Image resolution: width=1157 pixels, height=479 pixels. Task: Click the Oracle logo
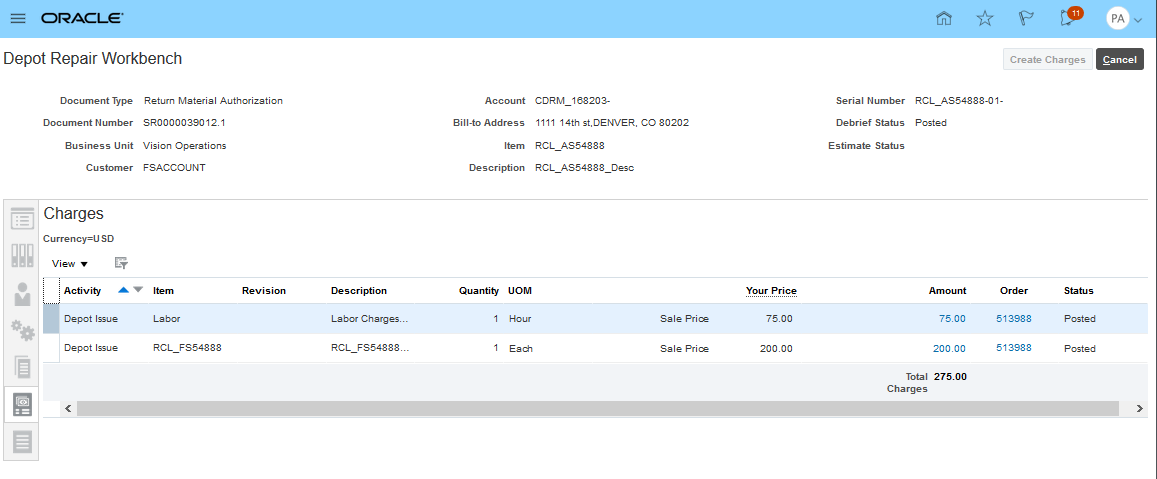82,18
